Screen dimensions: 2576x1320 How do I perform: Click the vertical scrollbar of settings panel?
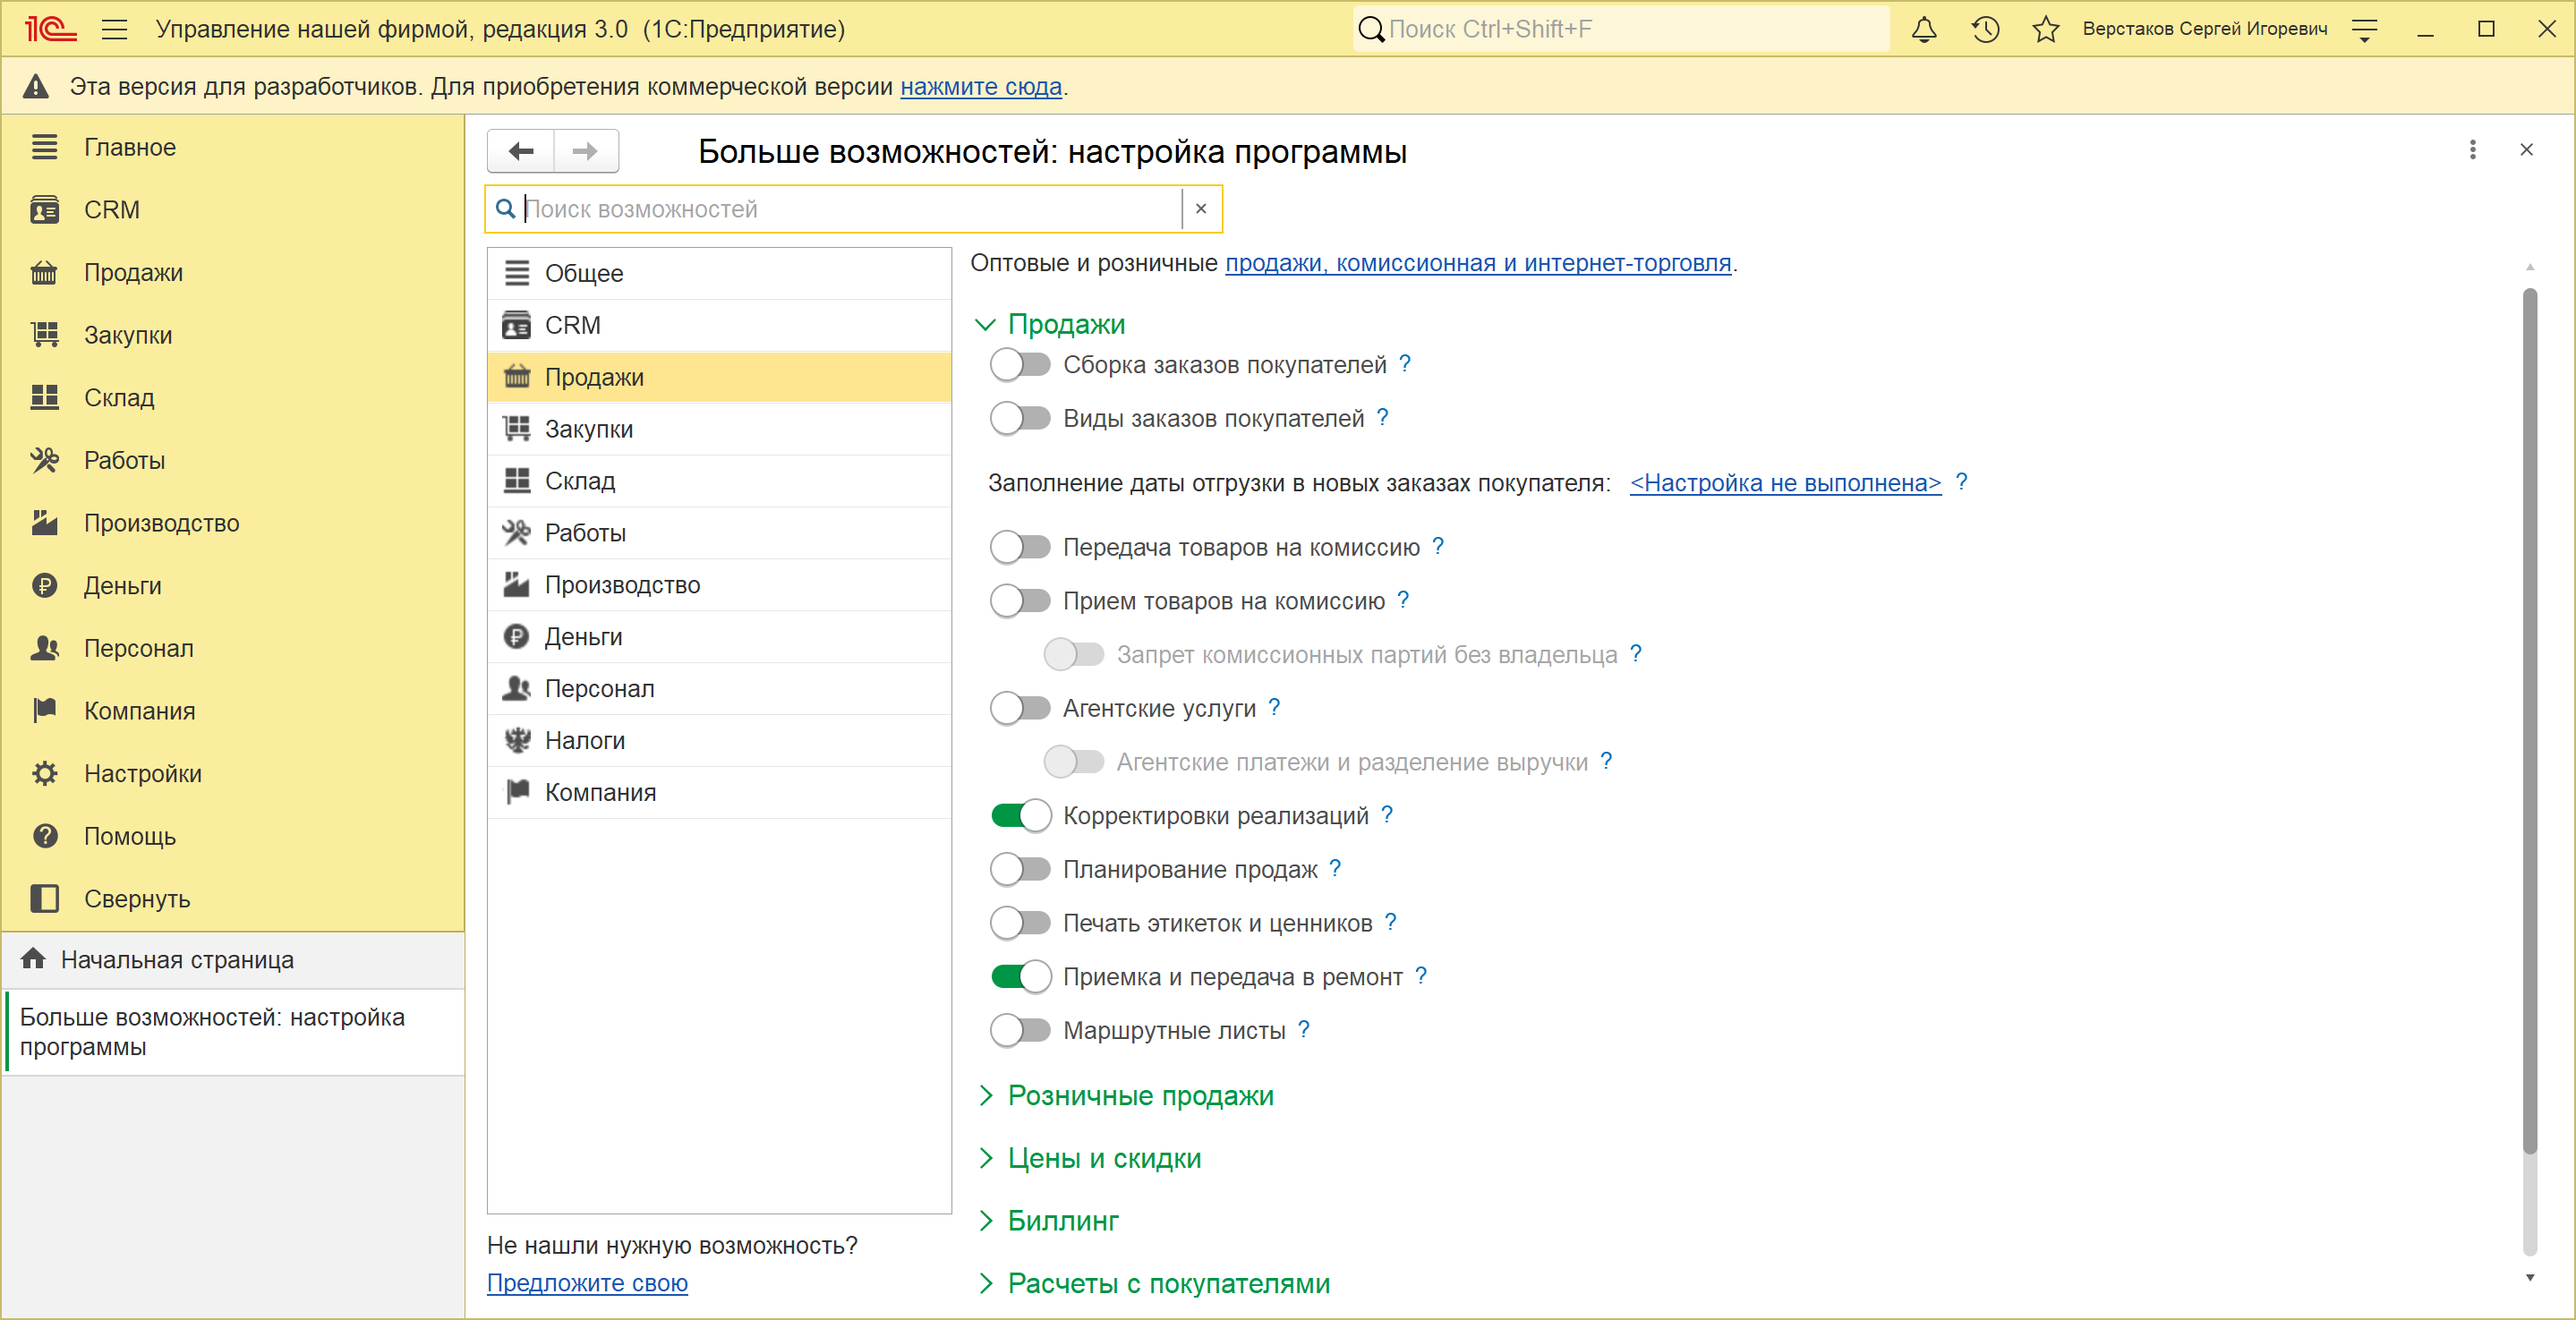(2529, 720)
